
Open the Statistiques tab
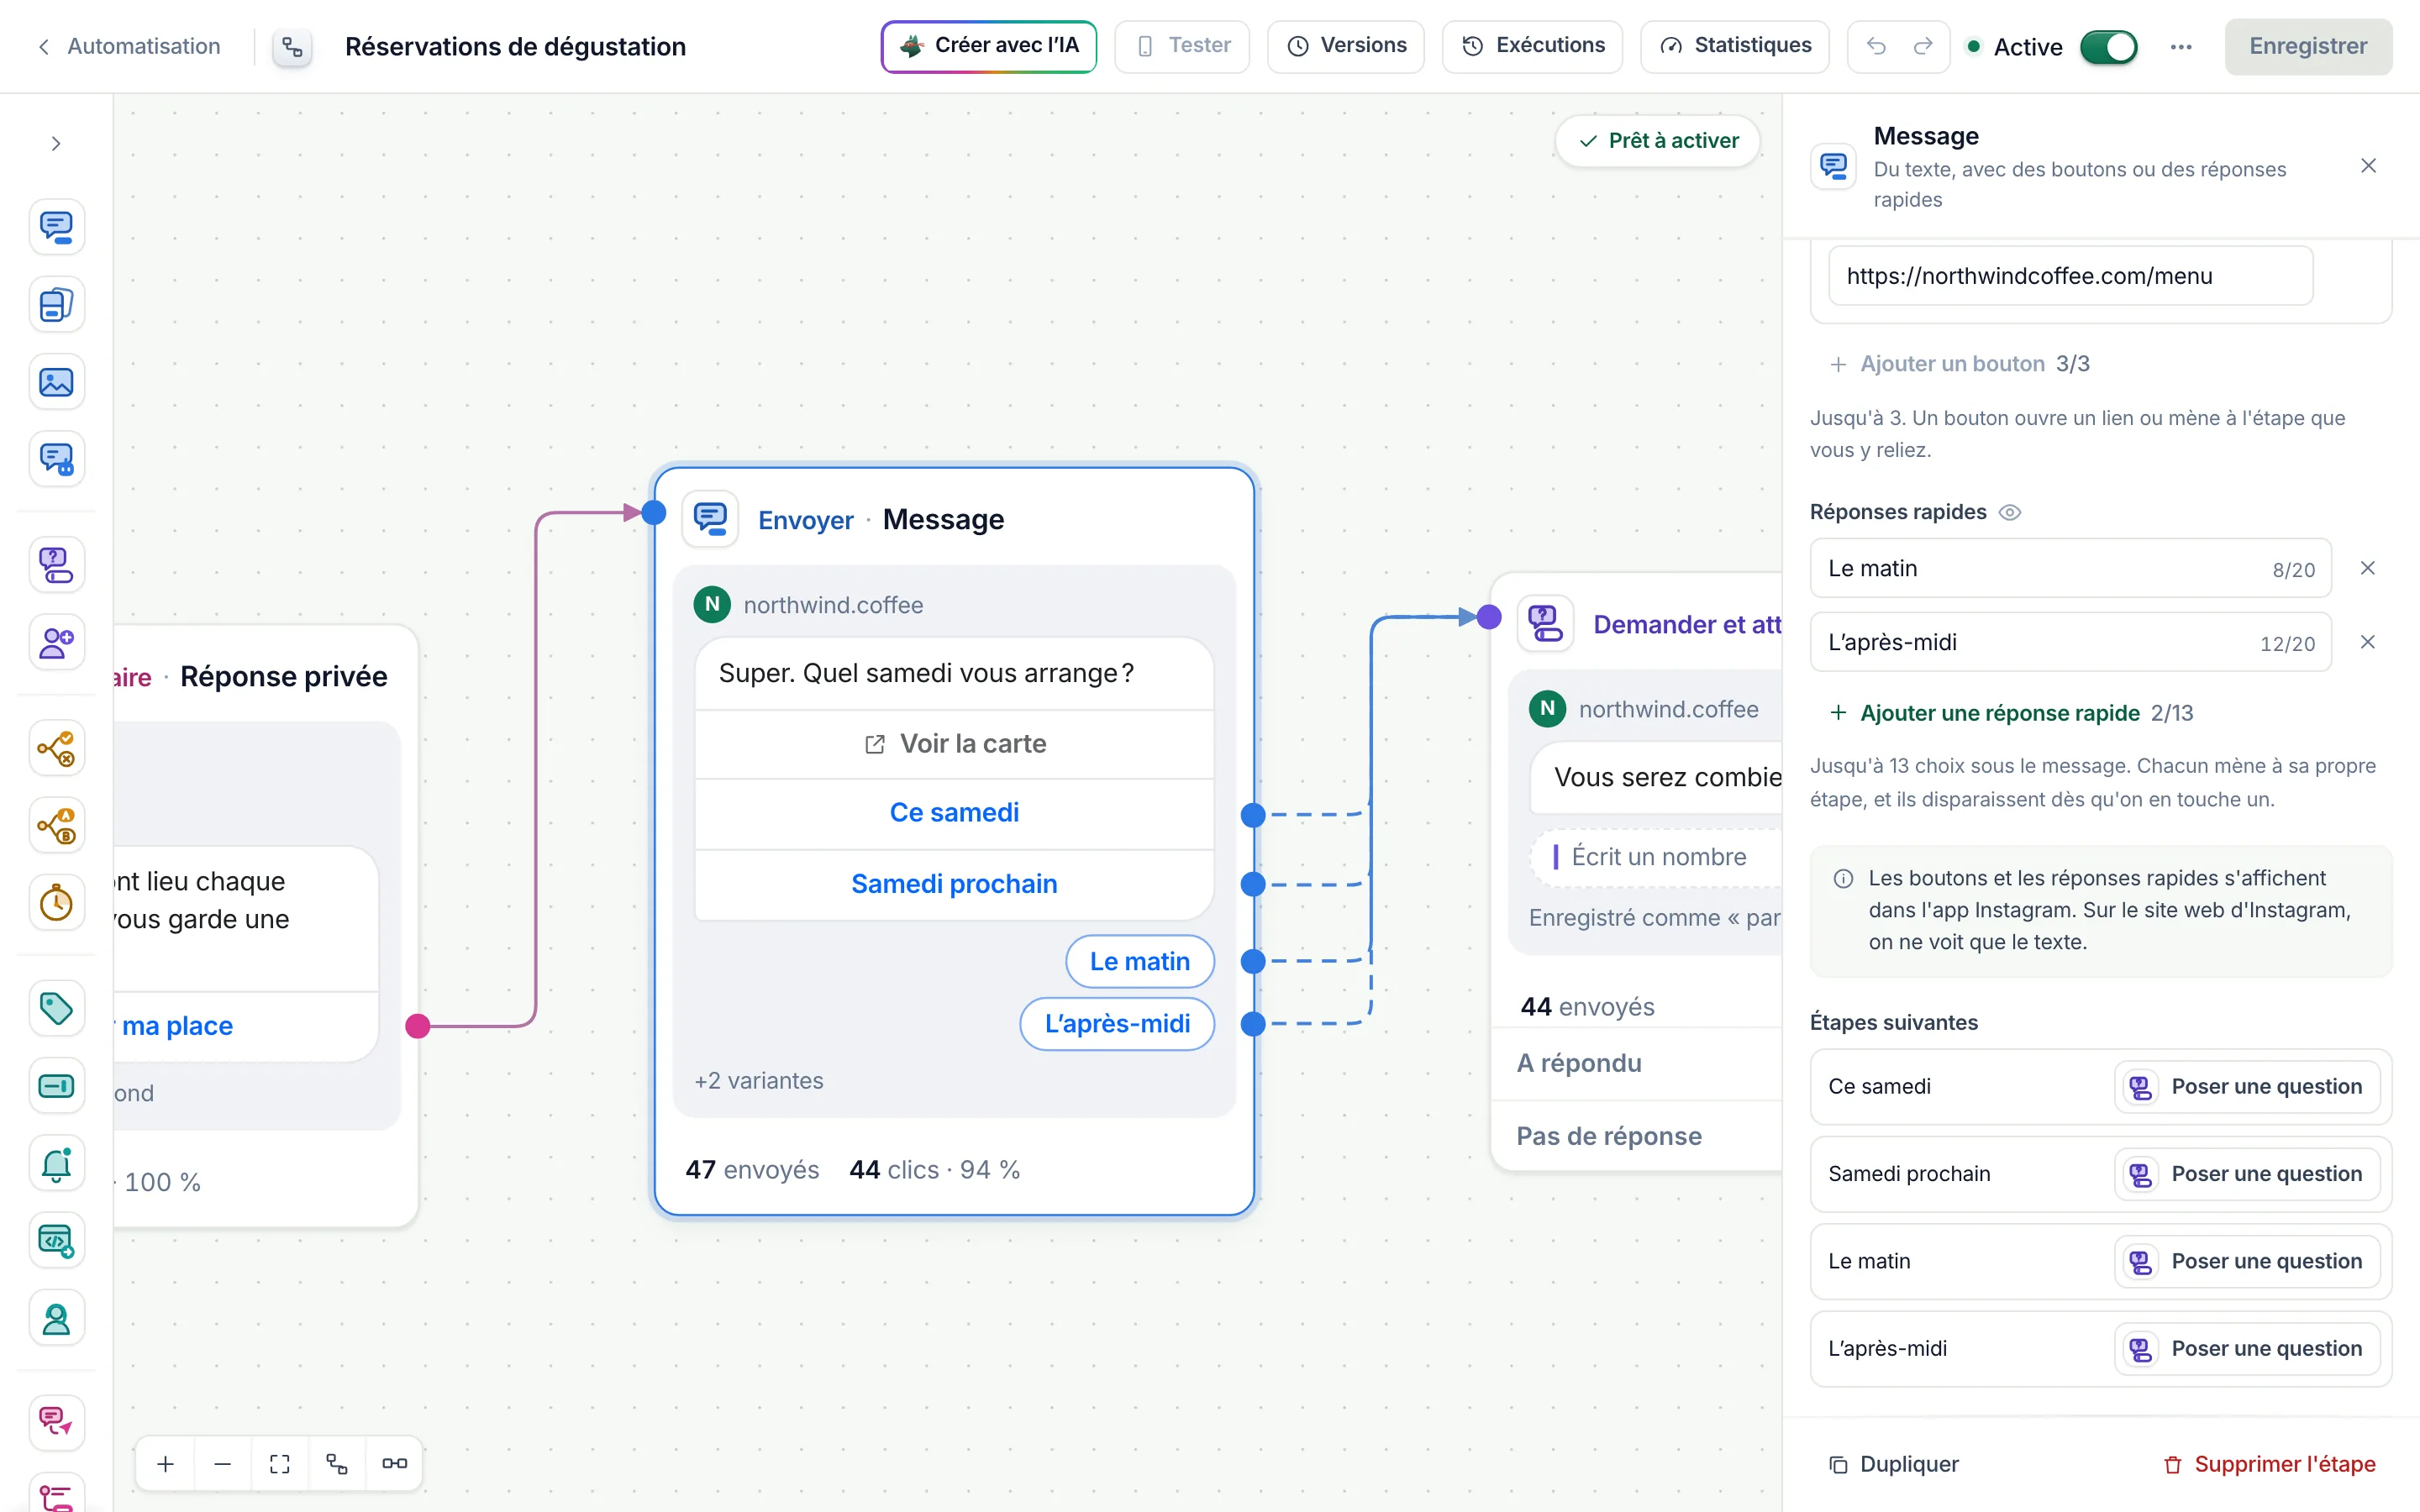[x=1735, y=46]
